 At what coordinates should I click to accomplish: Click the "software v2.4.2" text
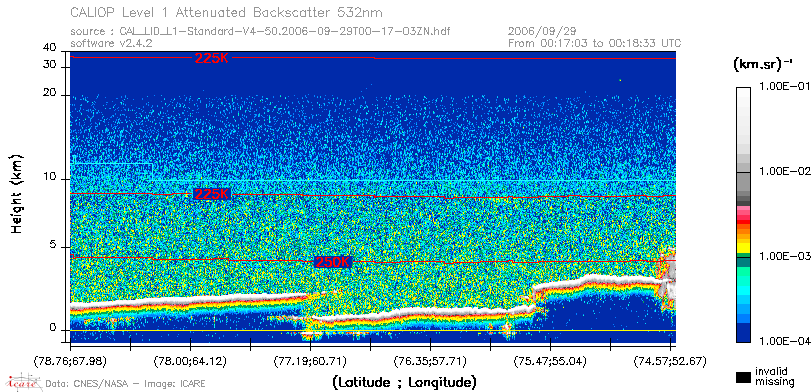coord(111,43)
